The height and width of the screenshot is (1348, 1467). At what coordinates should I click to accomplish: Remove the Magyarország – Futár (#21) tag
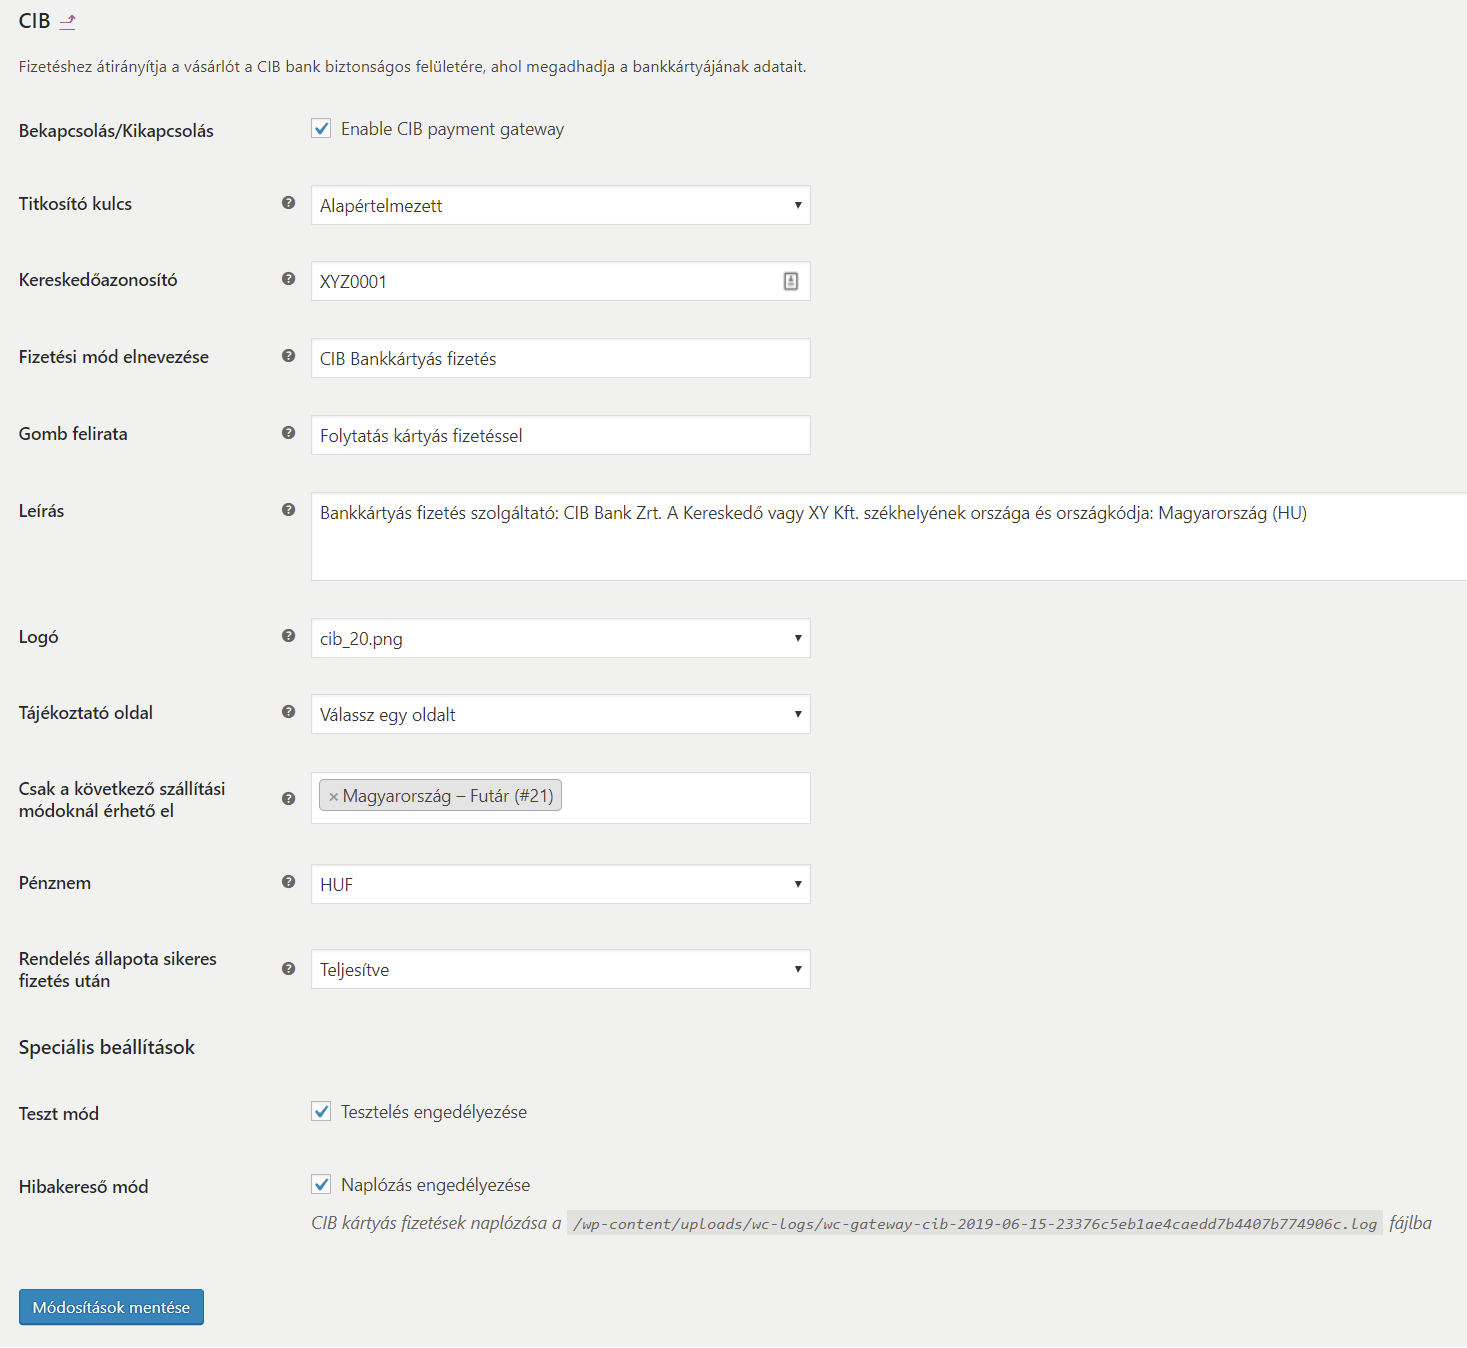[x=334, y=797]
